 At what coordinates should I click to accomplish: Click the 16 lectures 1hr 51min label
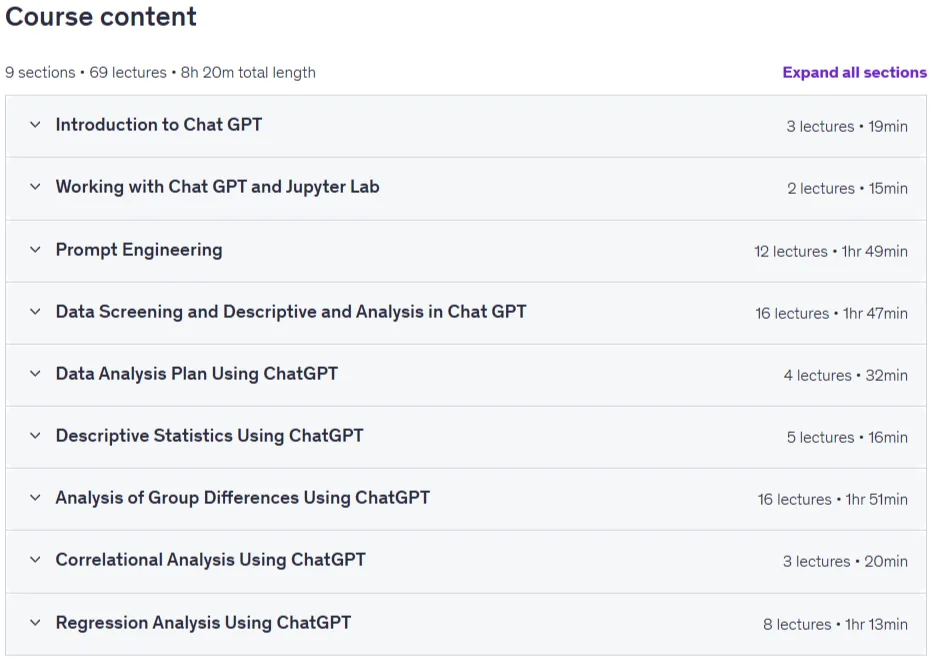833,499
